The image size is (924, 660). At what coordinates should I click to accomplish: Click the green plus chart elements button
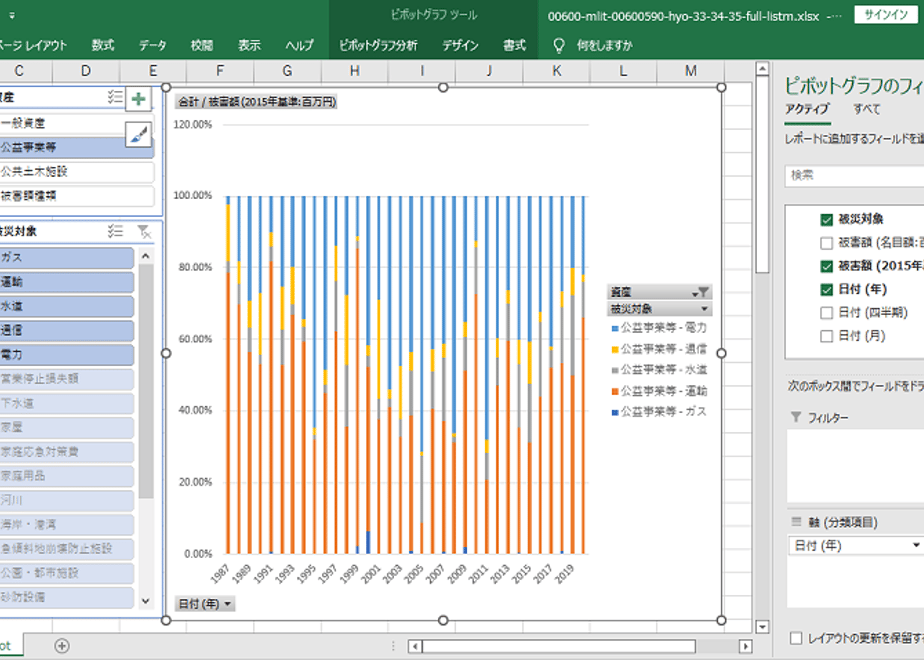click(138, 98)
